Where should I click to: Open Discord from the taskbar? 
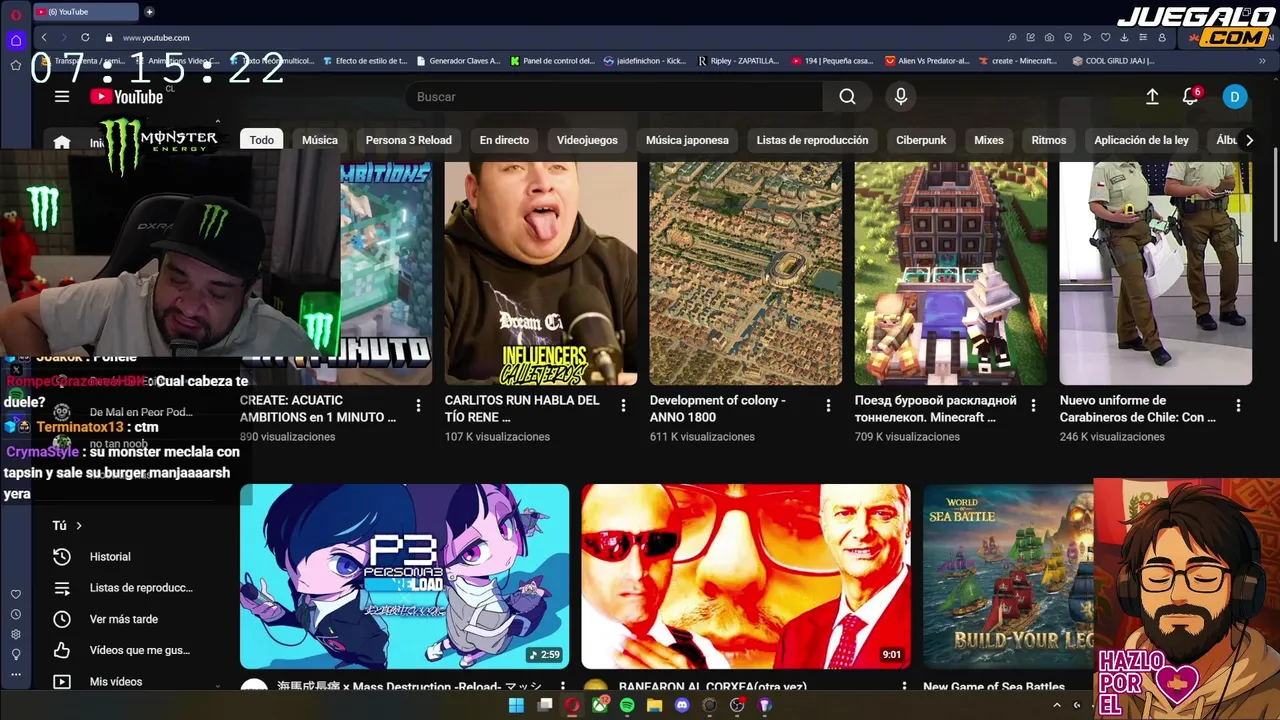(682, 705)
